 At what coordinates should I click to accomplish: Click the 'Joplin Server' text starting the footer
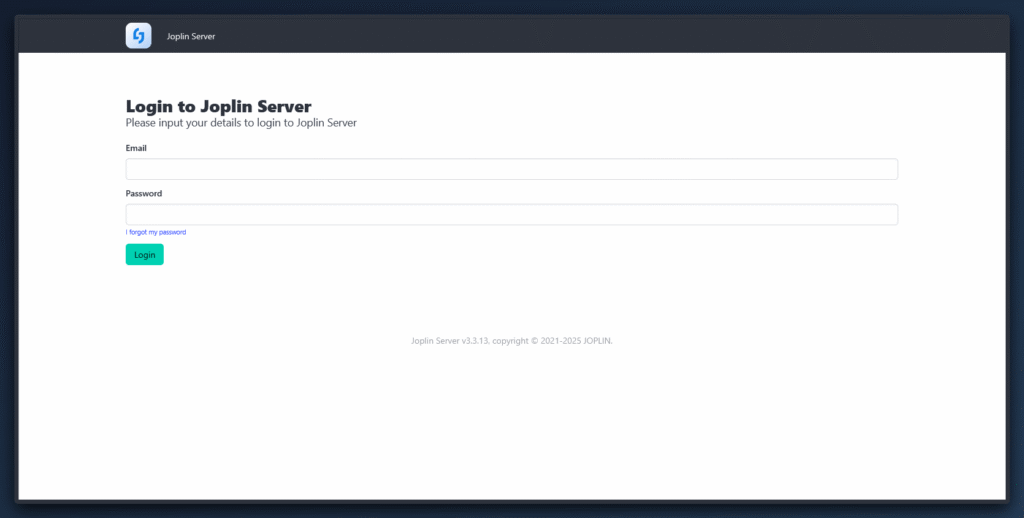point(435,341)
